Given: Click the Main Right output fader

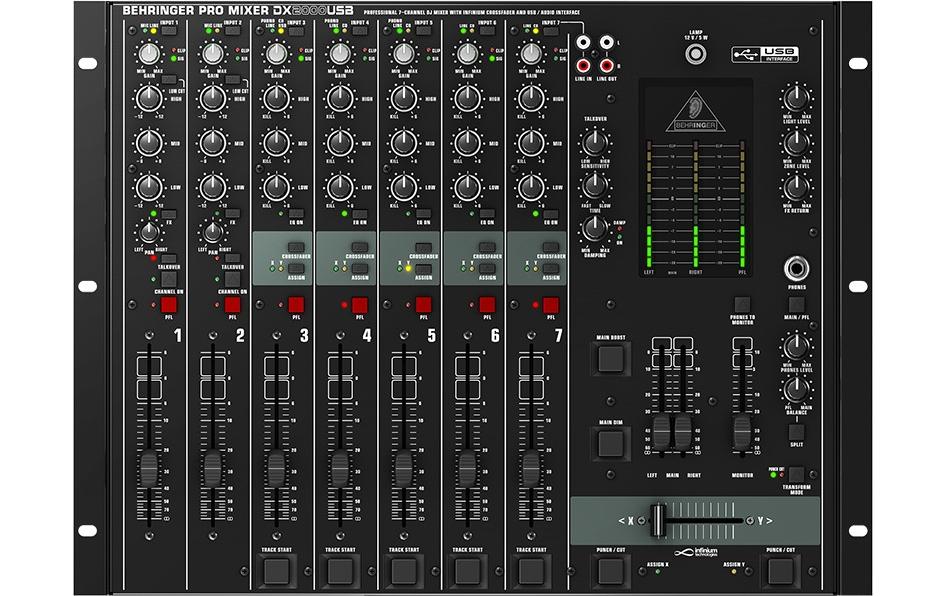Looking at the screenshot, I should coord(683,432).
